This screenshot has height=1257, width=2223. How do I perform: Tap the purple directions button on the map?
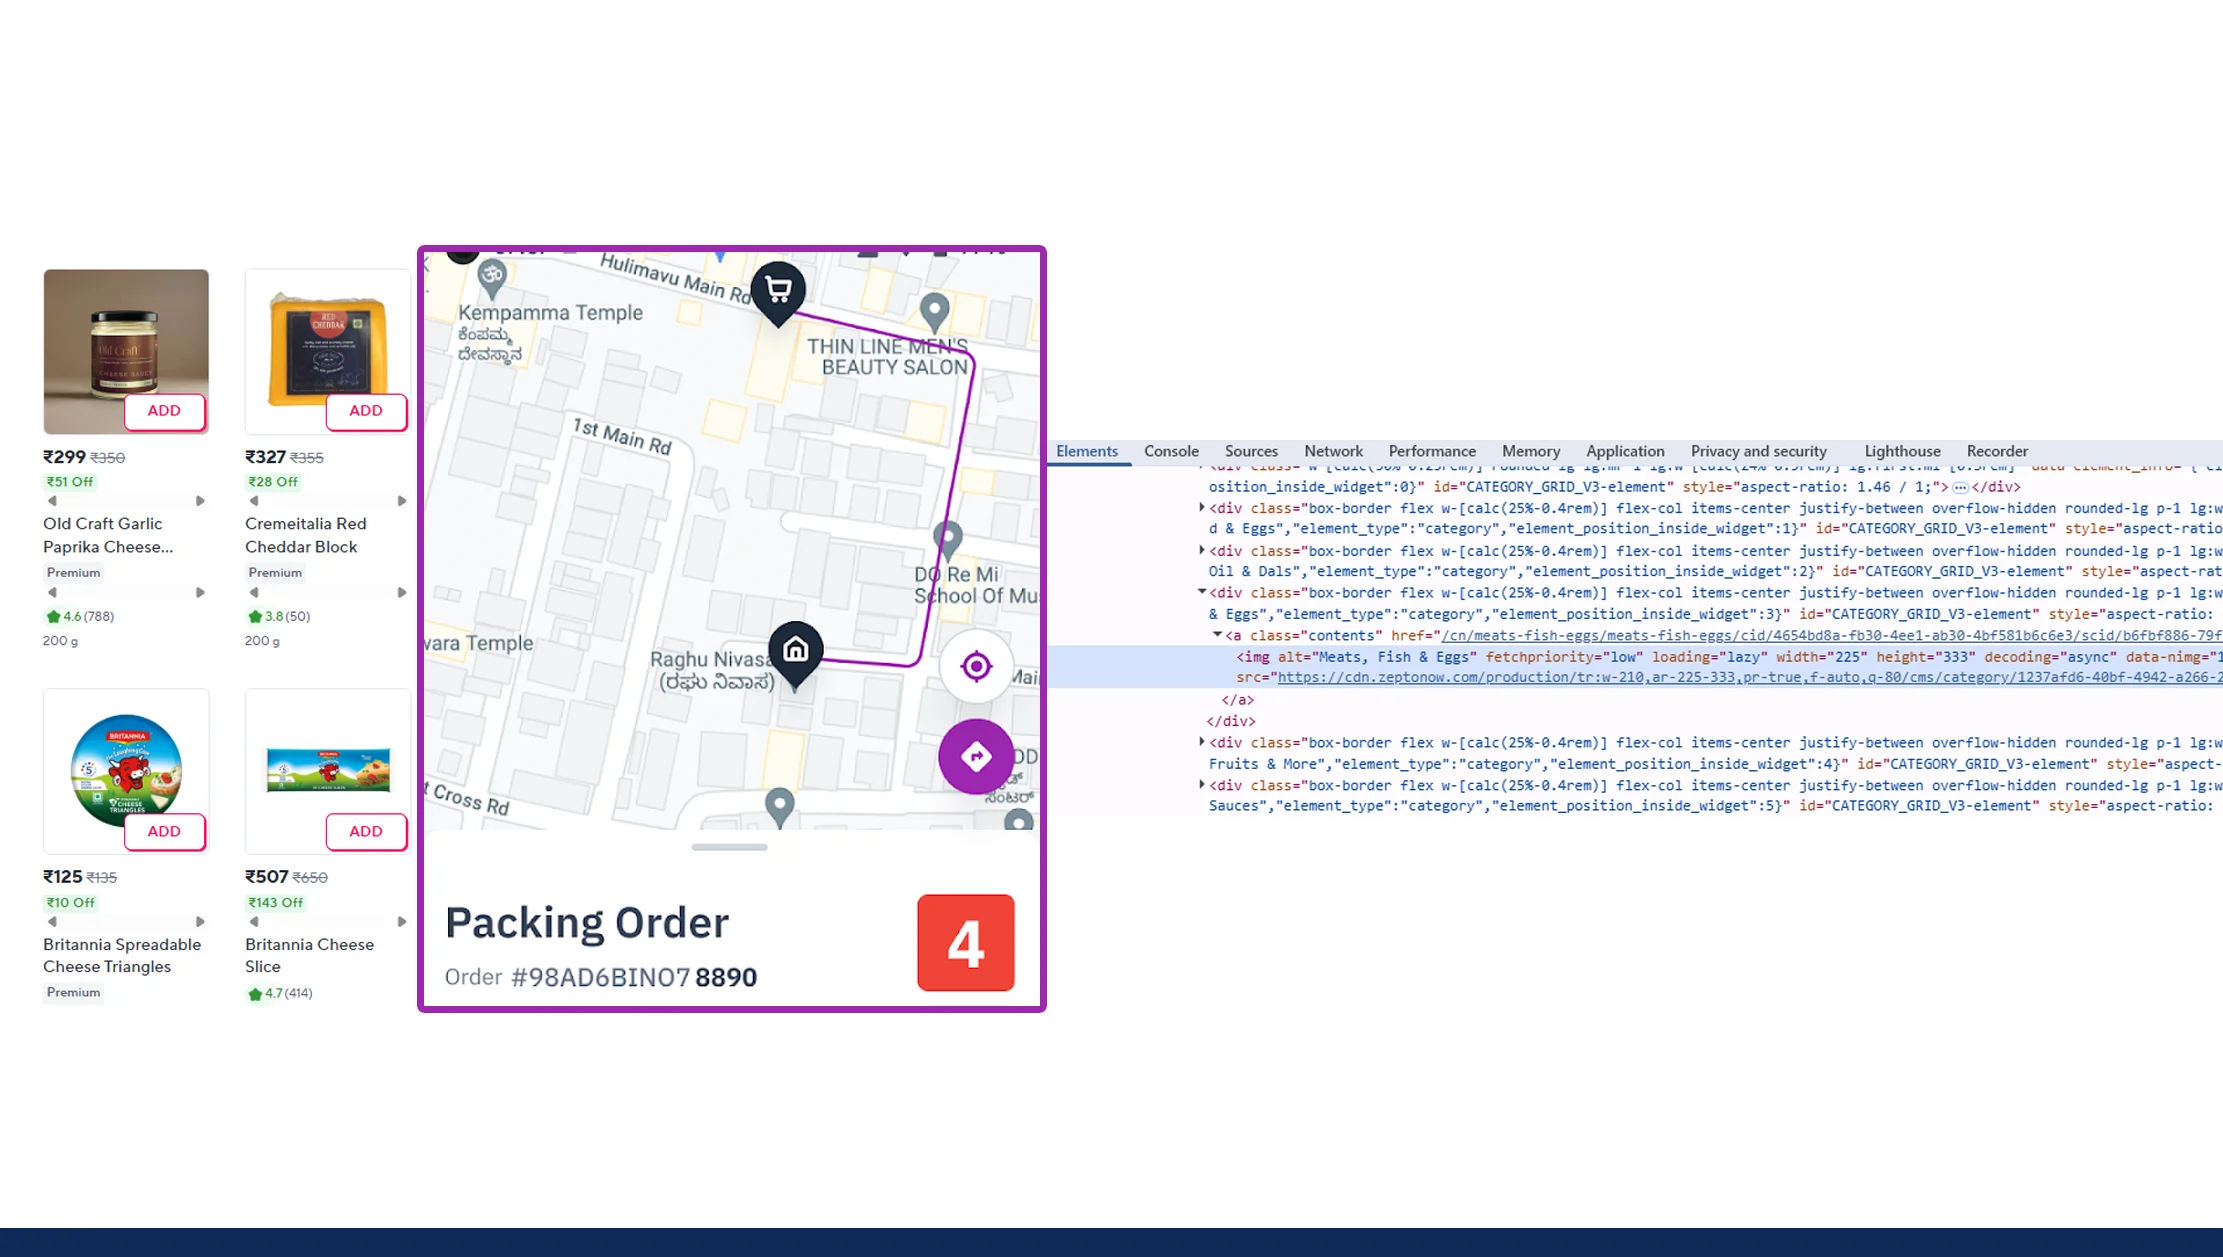tap(975, 757)
